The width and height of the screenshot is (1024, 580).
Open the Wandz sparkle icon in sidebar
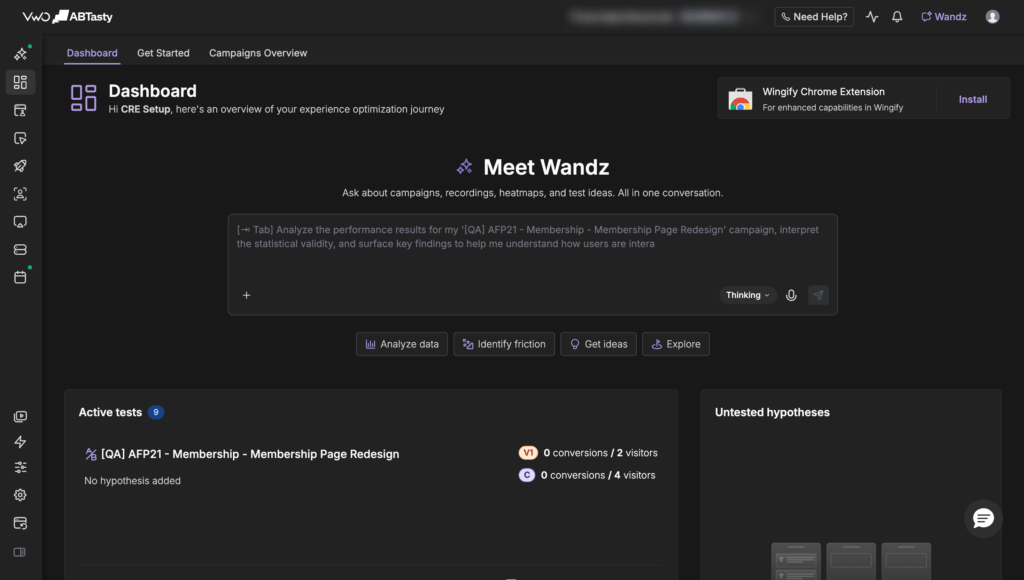pos(20,54)
